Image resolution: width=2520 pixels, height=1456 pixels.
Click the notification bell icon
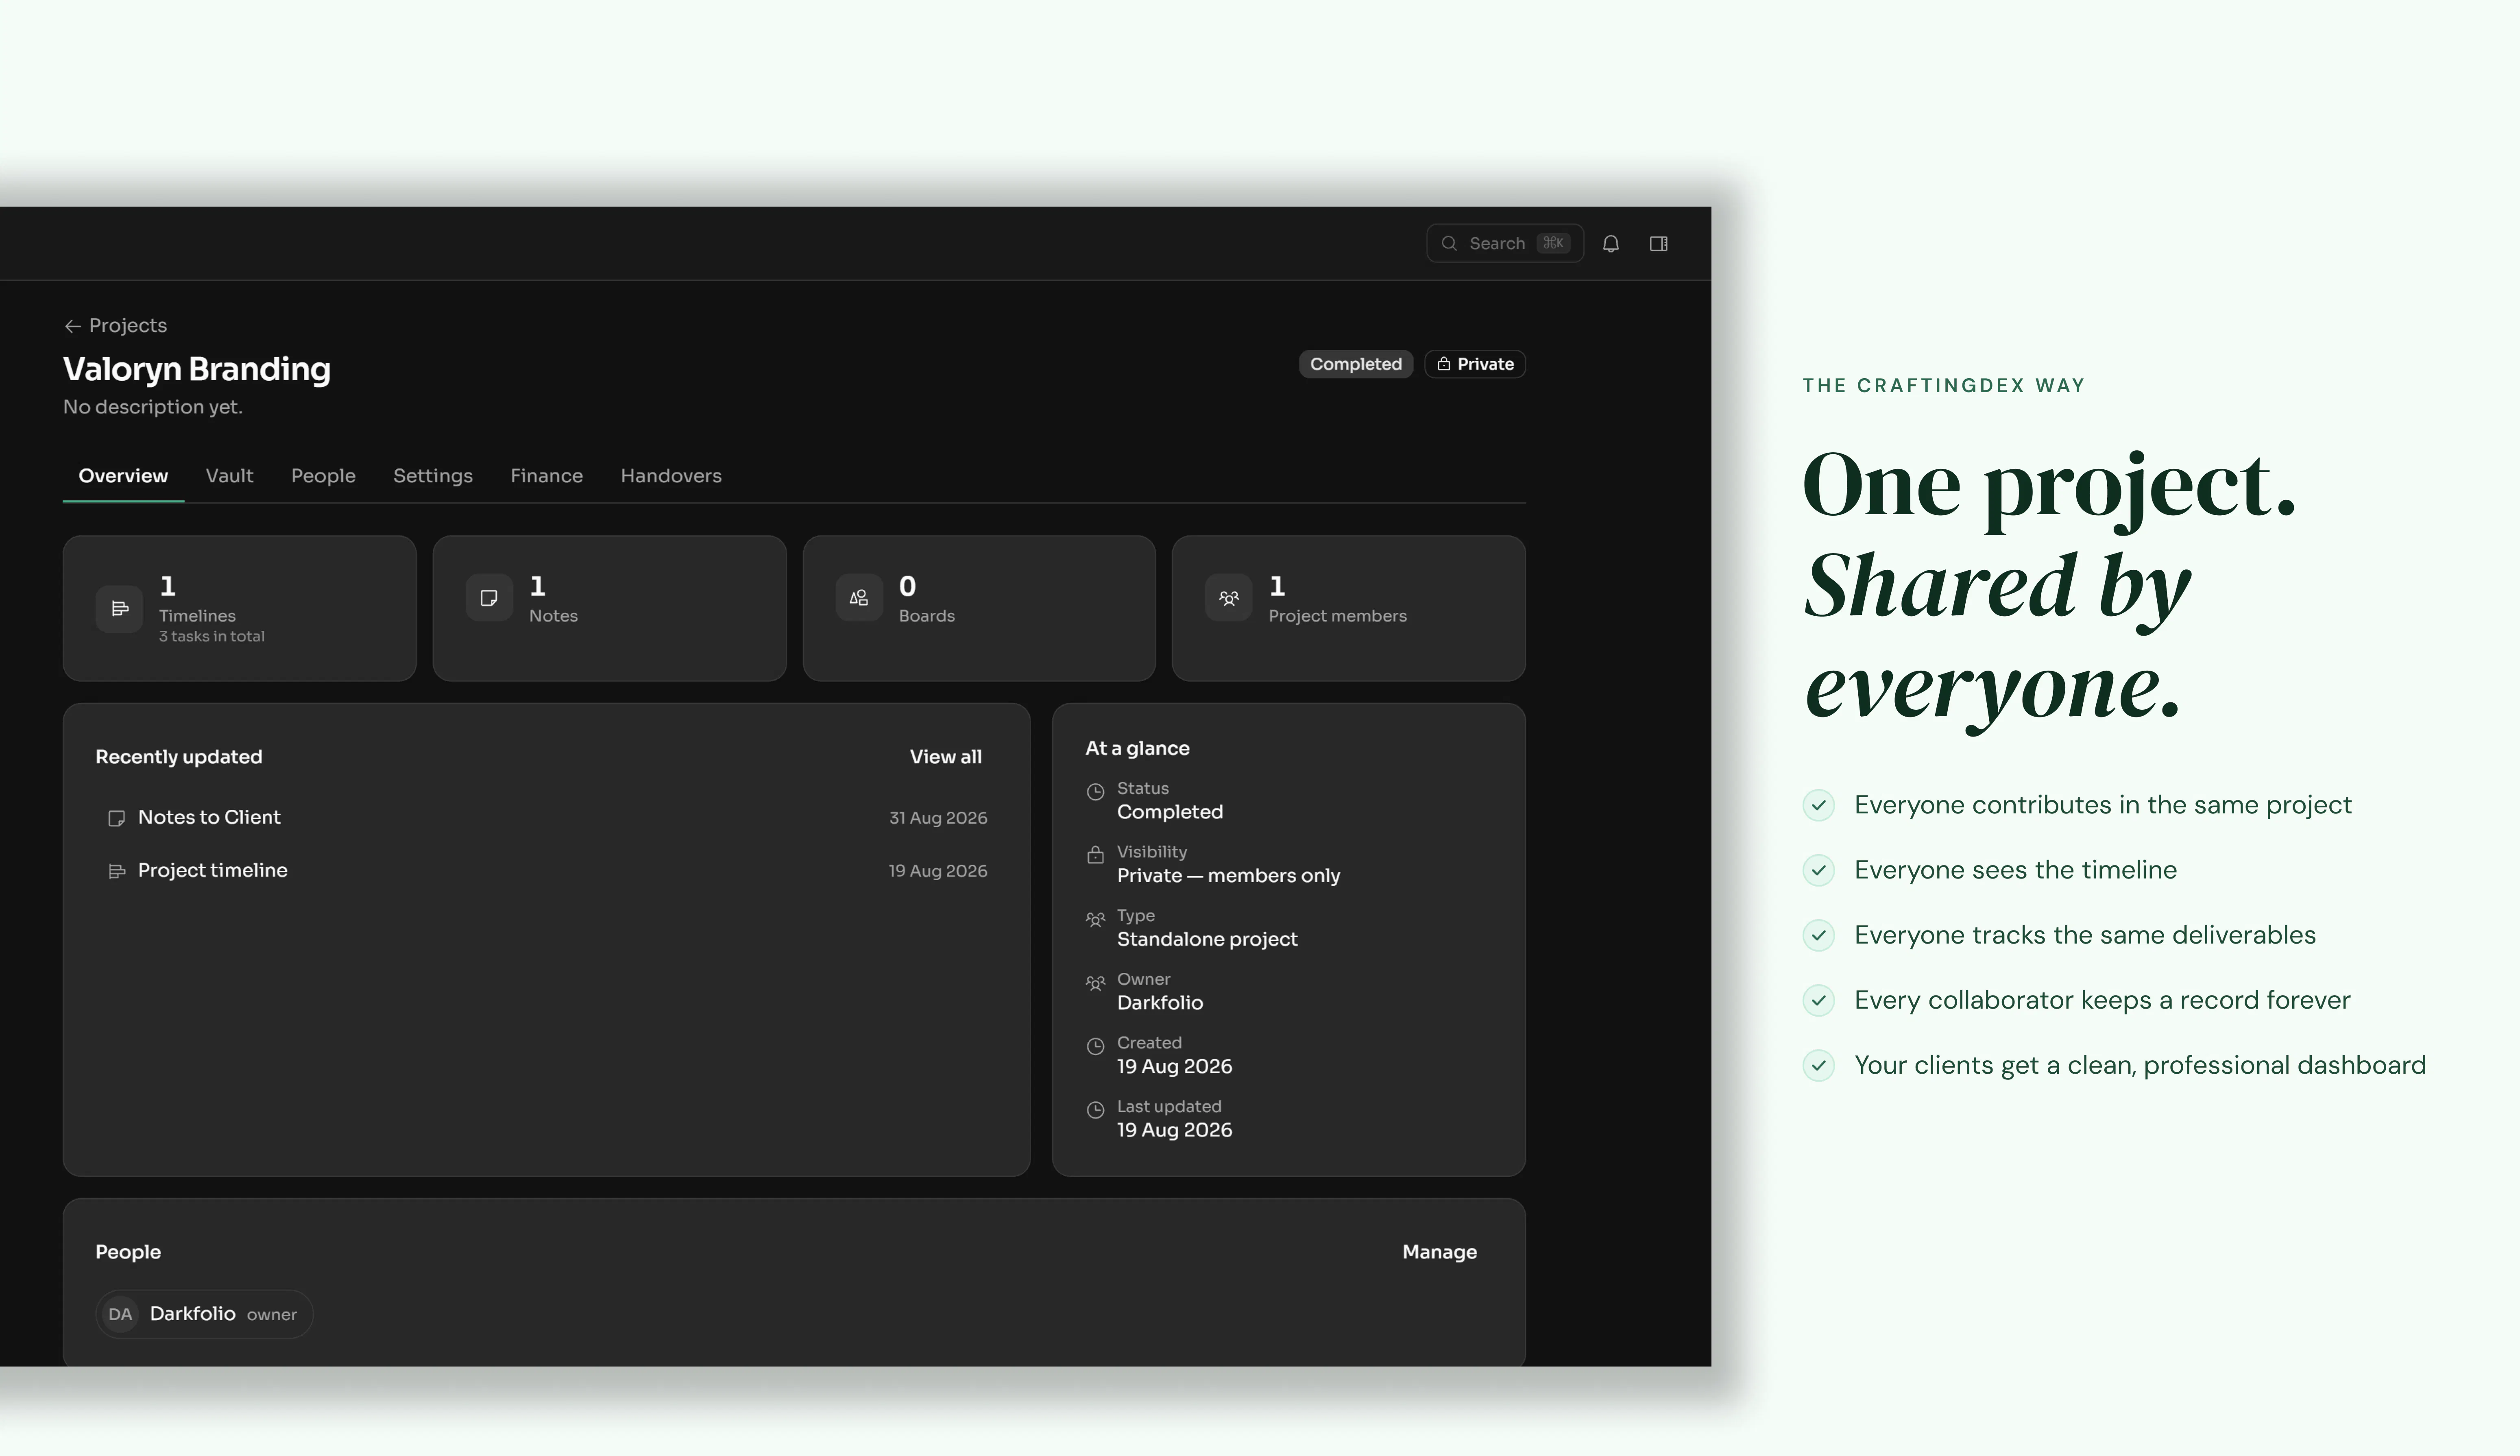click(x=1610, y=244)
